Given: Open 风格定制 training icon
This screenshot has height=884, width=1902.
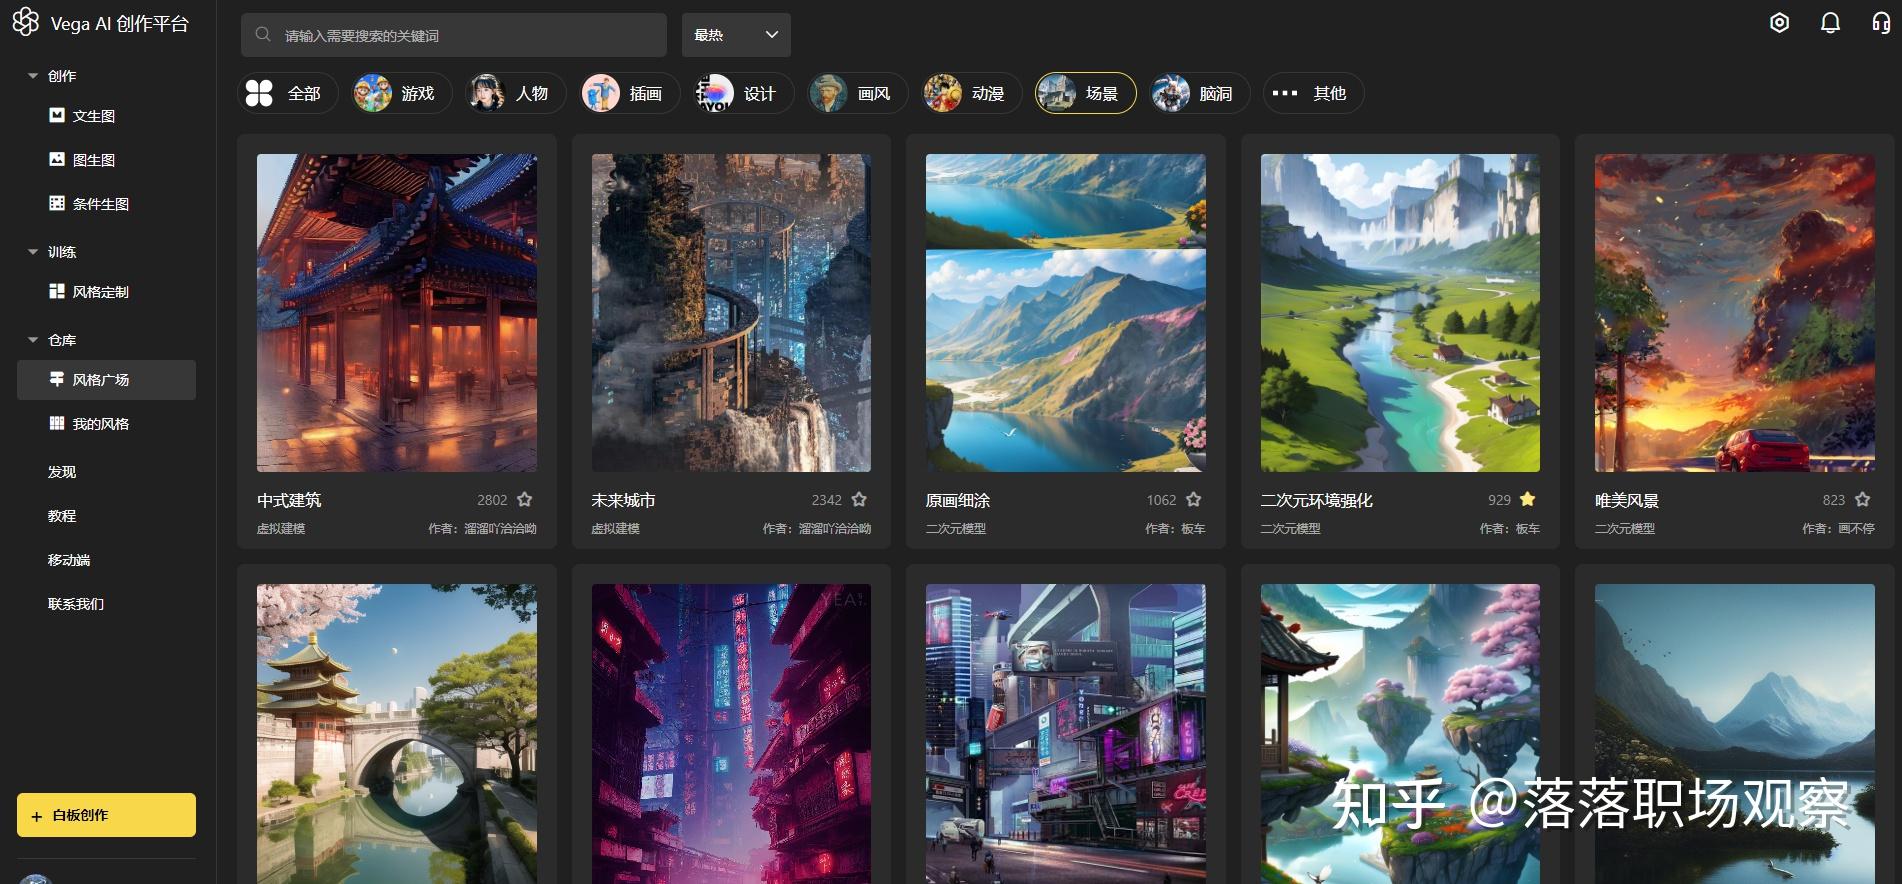Looking at the screenshot, I should 57,292.
